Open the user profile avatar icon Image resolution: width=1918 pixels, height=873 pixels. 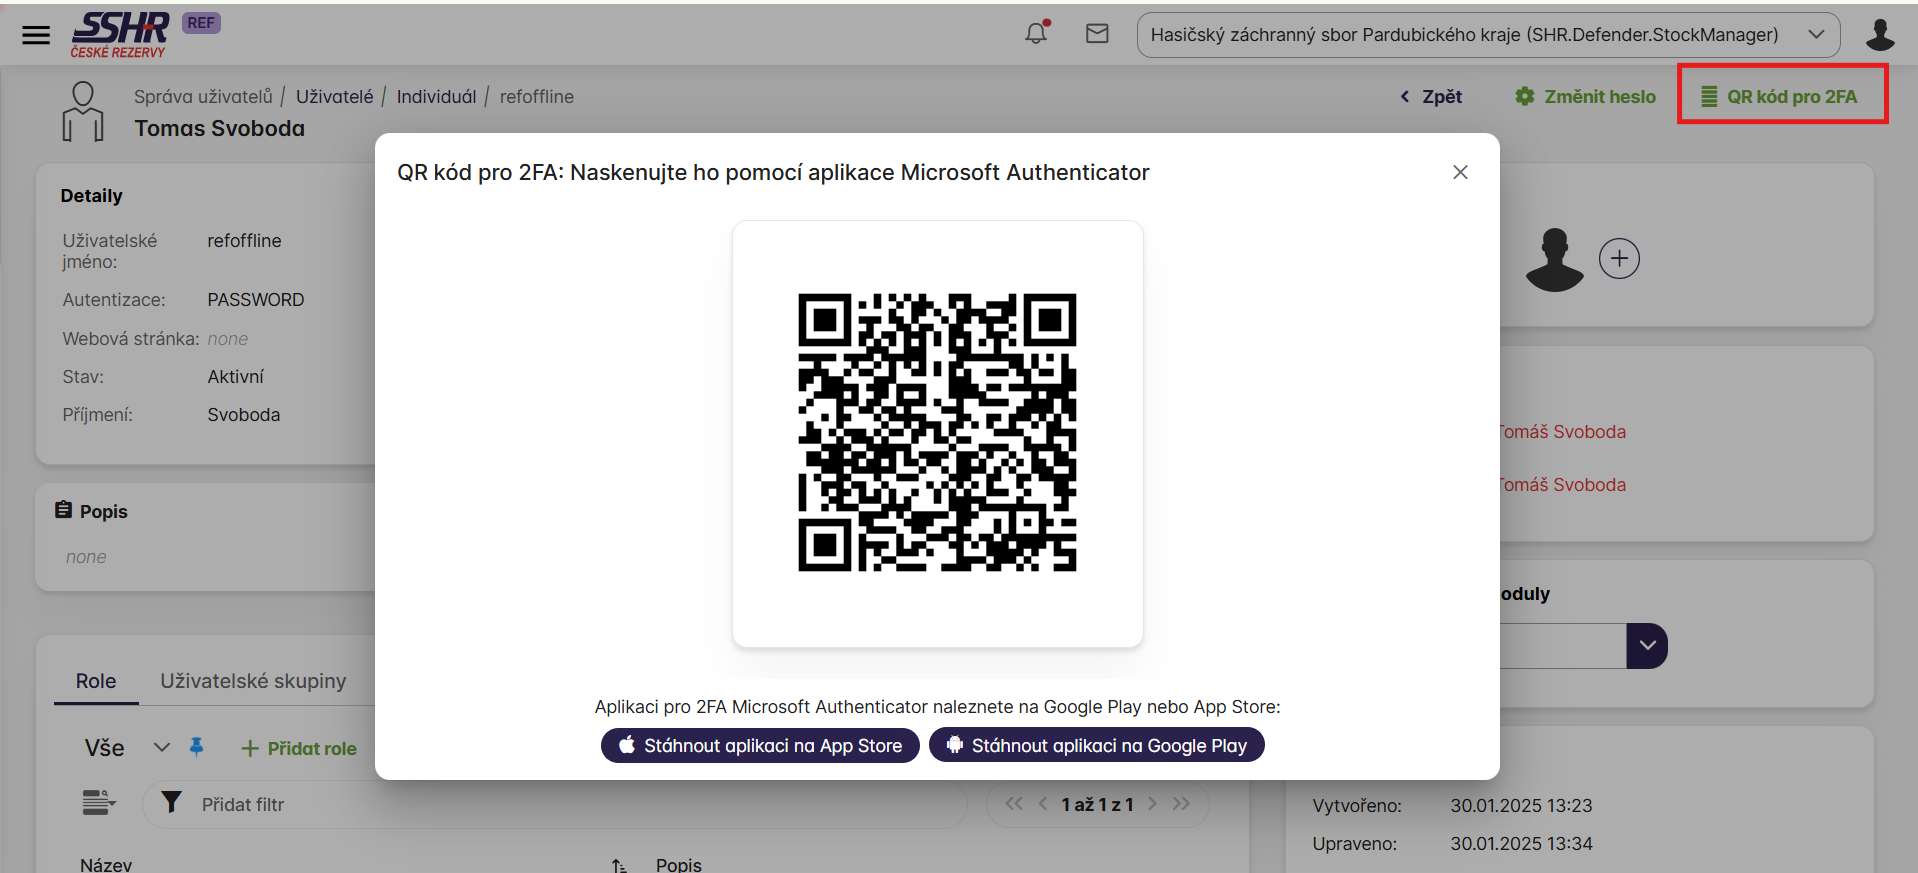coord(1879,35)
